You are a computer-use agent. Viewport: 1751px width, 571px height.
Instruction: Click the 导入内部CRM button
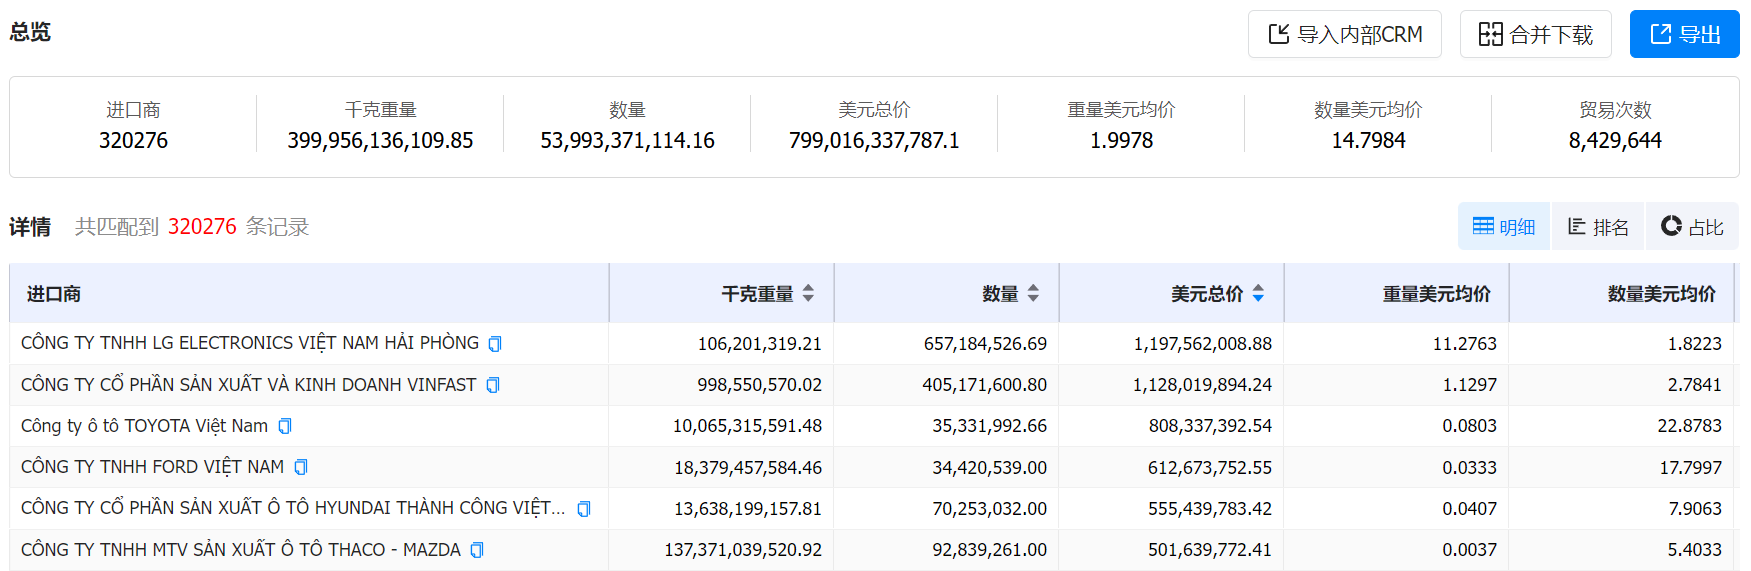click(x=1344, y=35)
